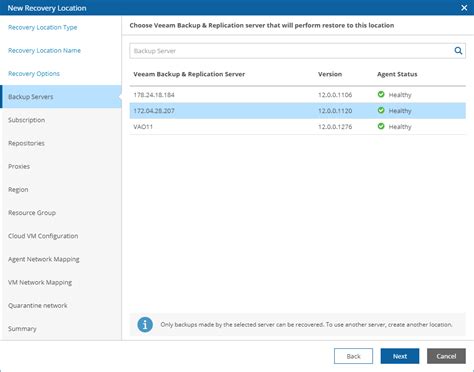Click Healthy text in 172.04.28.207 row

[x=400, y=111]
